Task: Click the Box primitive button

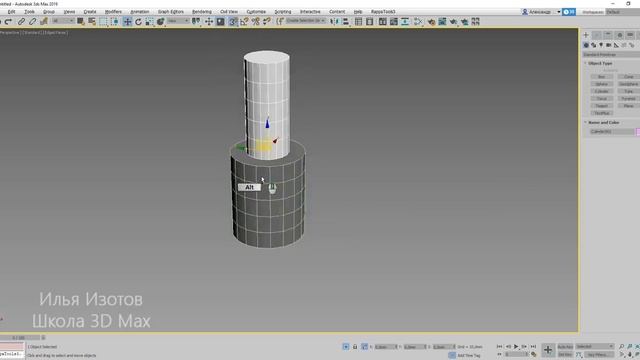Action: (602, 77)
